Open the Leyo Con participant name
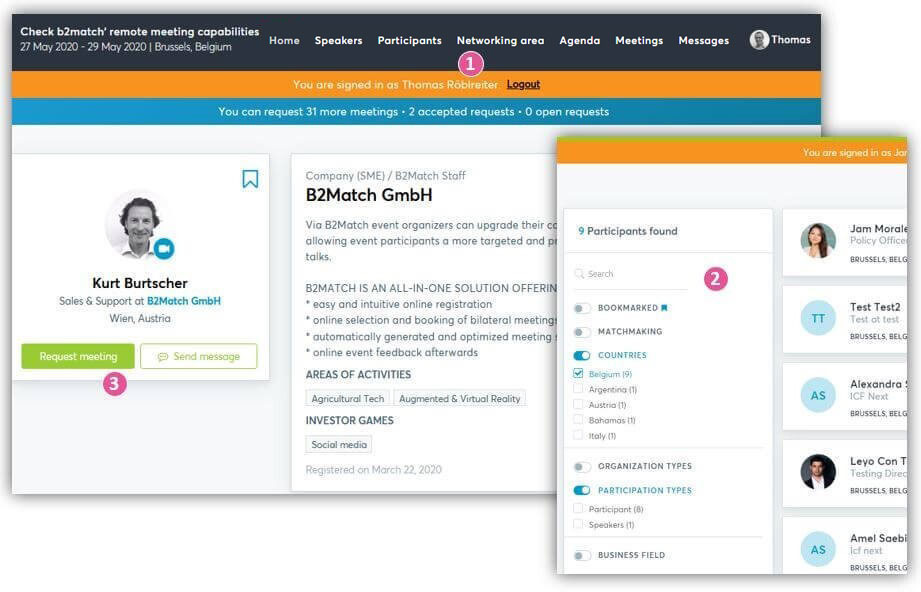 878,461
